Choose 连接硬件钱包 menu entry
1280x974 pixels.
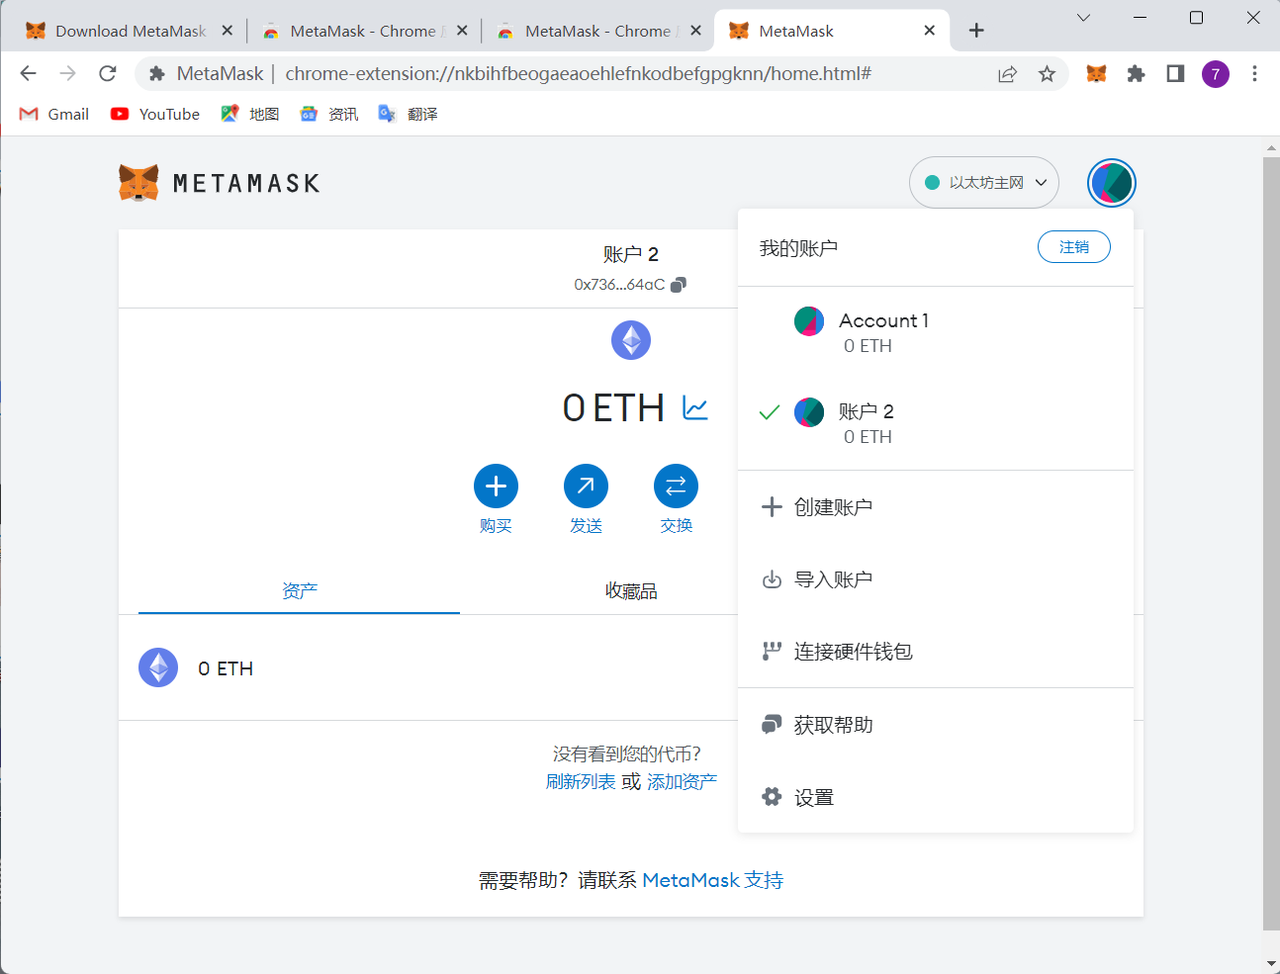tap(935, 651)
